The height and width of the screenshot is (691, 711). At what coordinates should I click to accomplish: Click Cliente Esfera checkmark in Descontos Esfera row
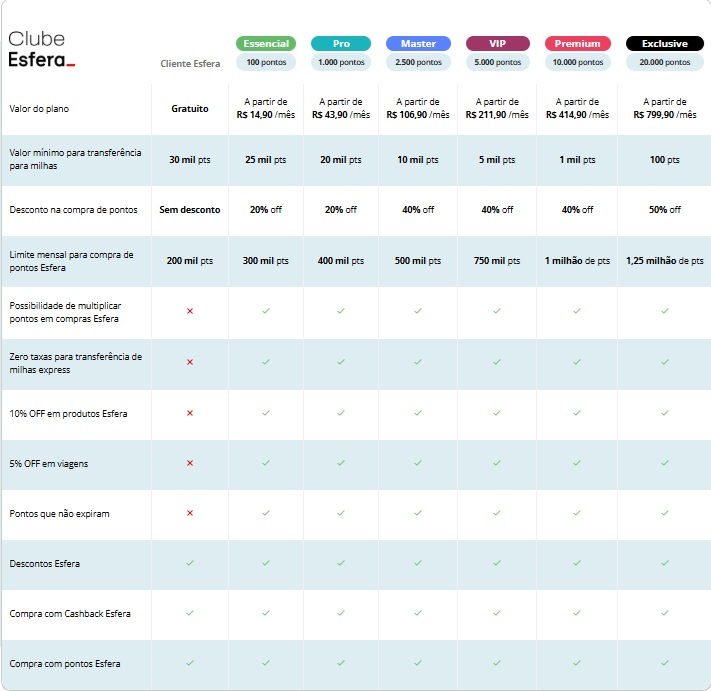tap(190, 563)
